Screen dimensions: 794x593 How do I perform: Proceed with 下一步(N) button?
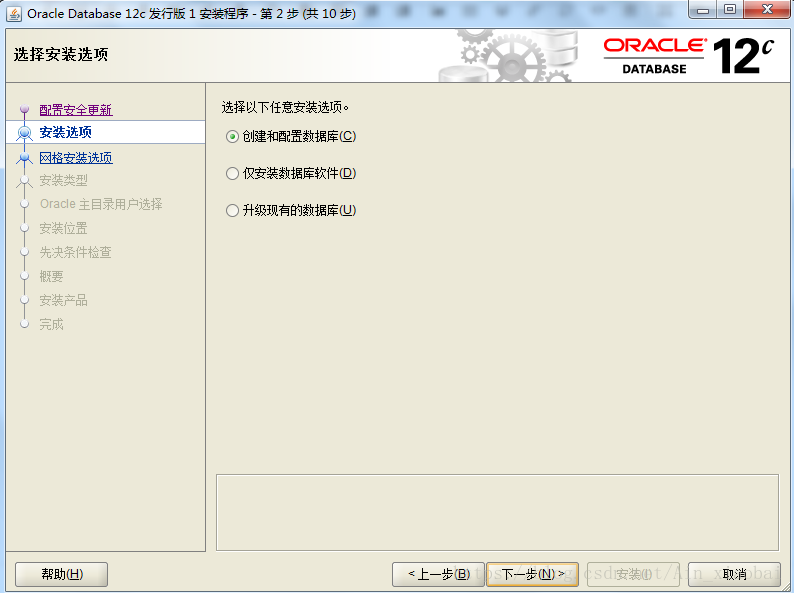coord(532,574)
